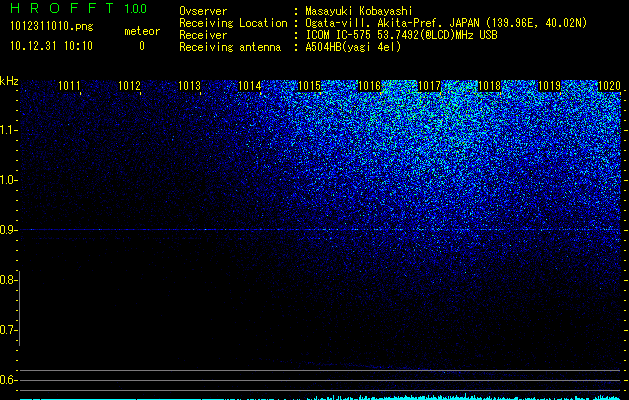The image size is (629, 400).
Task: Click the 1014 time marker
Action: (250, 86)
